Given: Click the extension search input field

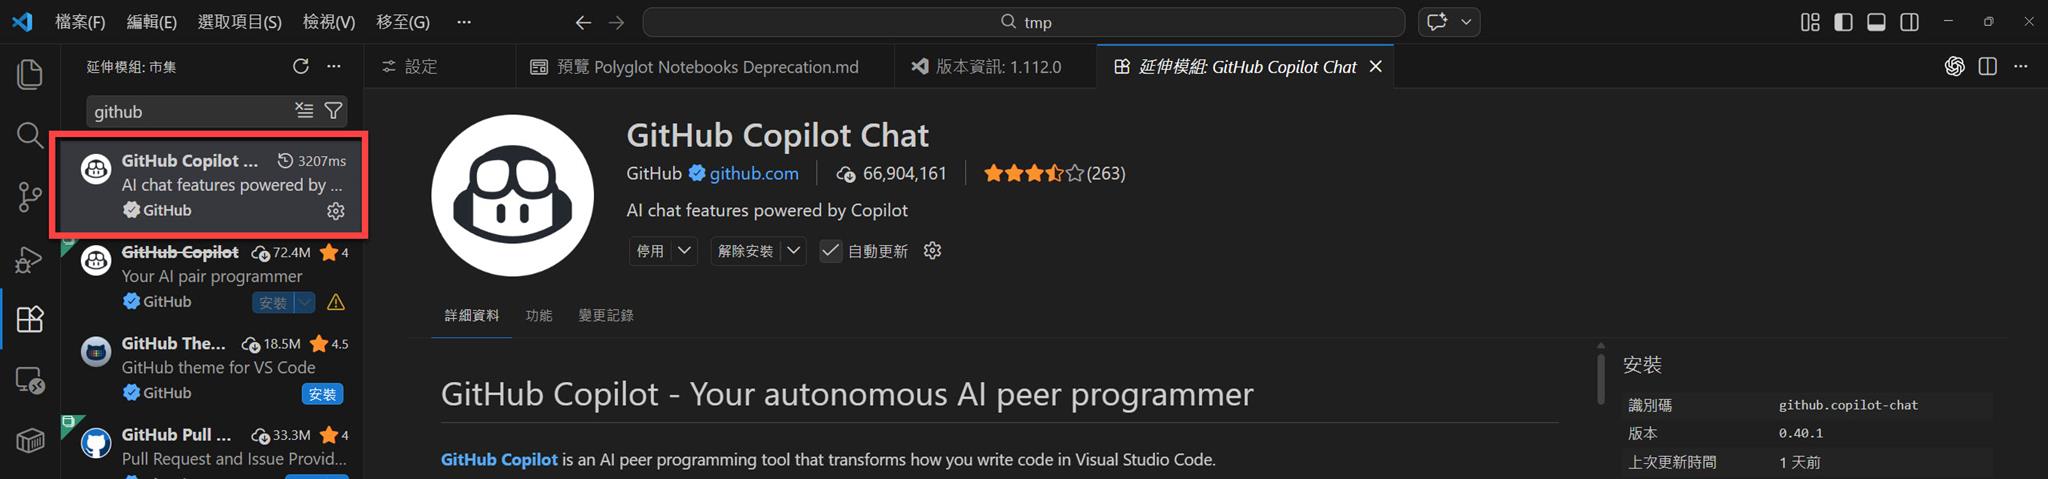Looking at the screenshot, I should tap(188, 111).
